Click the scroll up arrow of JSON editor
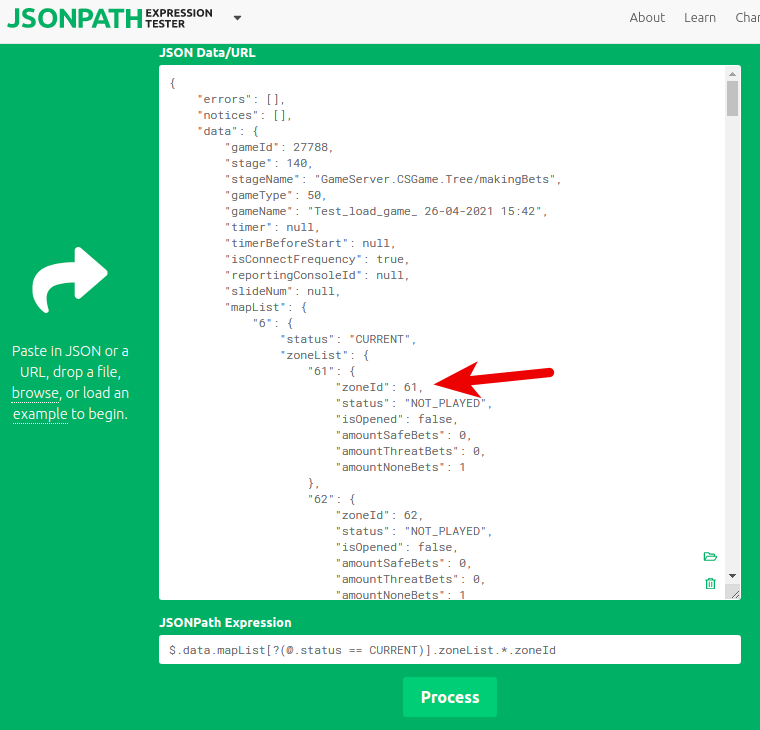The height and width of the screenshot is (730, 760). coord(732,74)
